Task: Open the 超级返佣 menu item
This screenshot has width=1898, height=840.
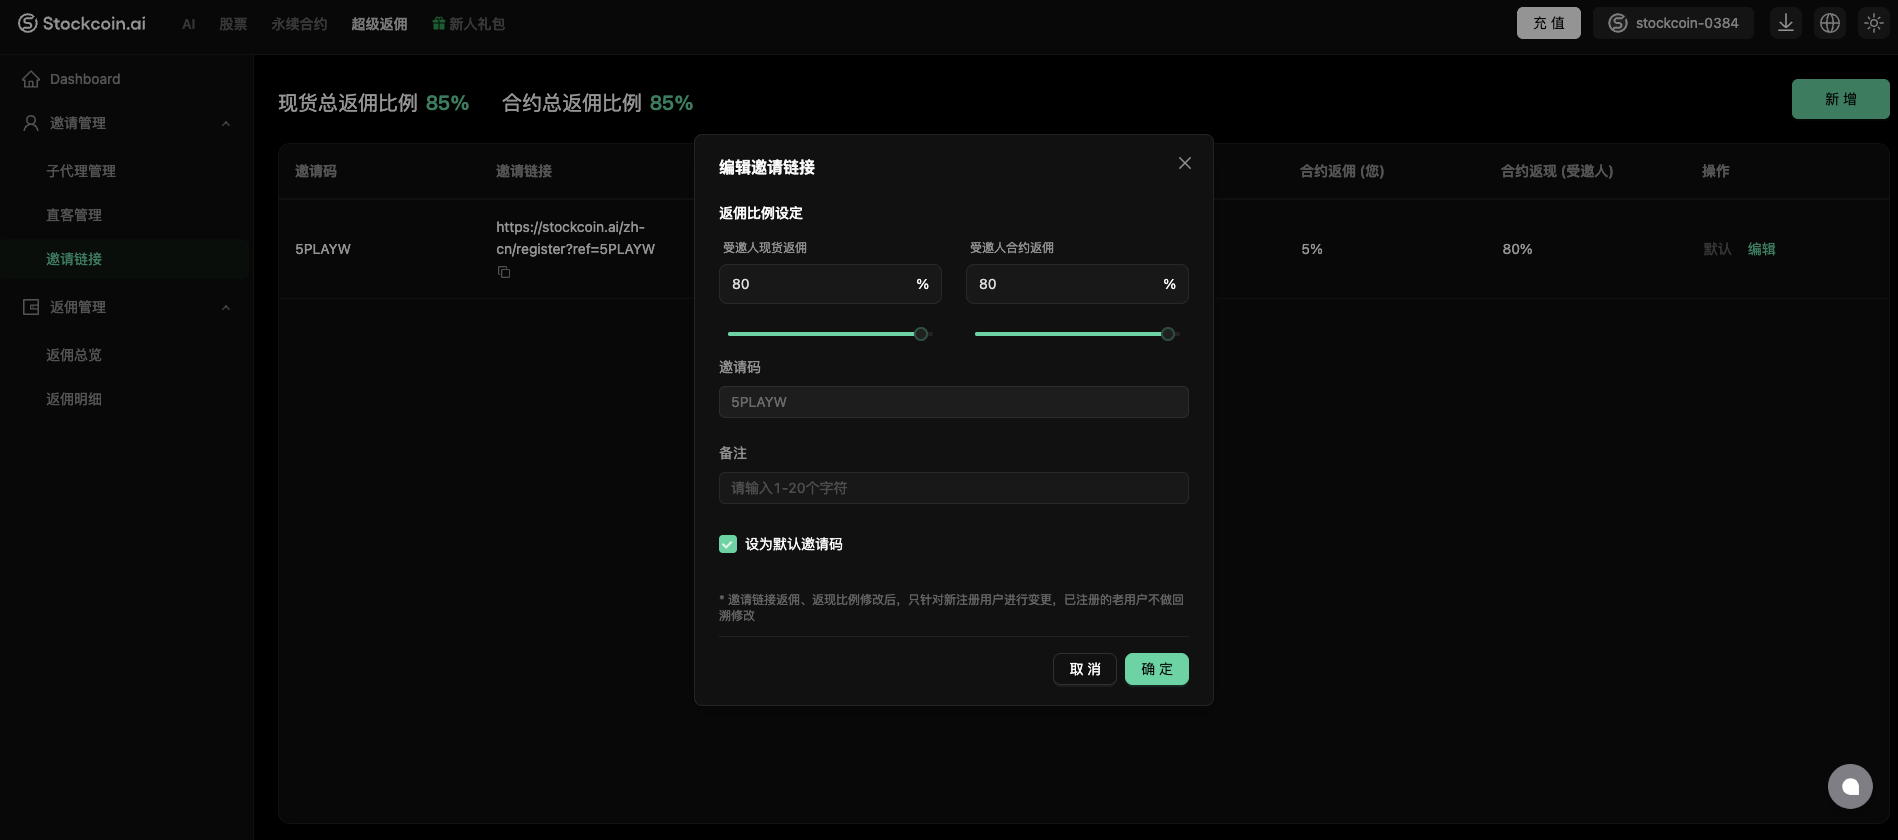Action: [379, 24]
